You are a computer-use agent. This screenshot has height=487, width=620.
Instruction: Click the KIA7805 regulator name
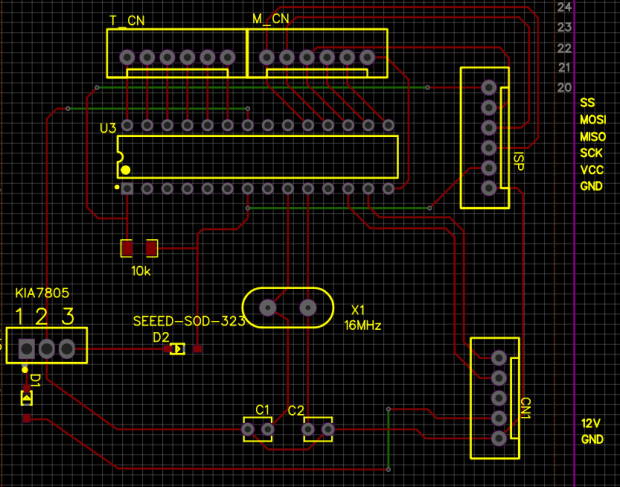pyautogui.click(x=42, y=293)
